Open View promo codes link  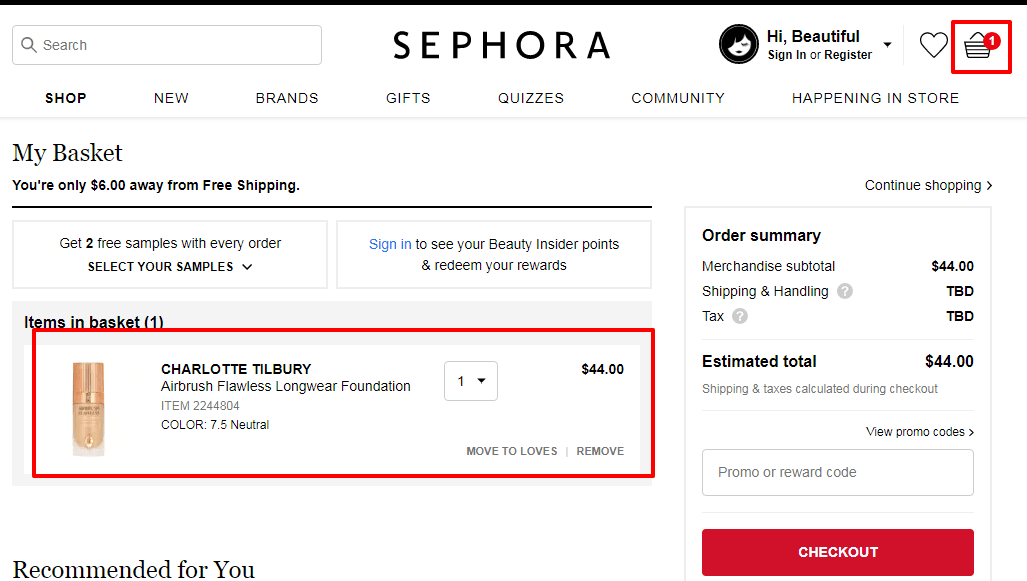pyautogui.click(x=919, y=432)
